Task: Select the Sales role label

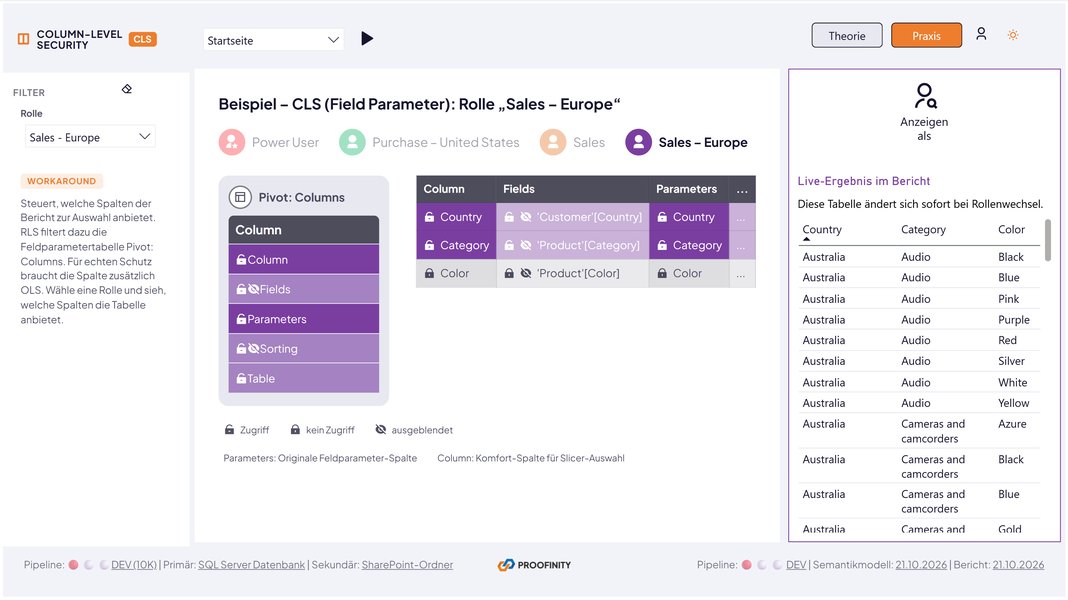Action: (x=588, y=142)
